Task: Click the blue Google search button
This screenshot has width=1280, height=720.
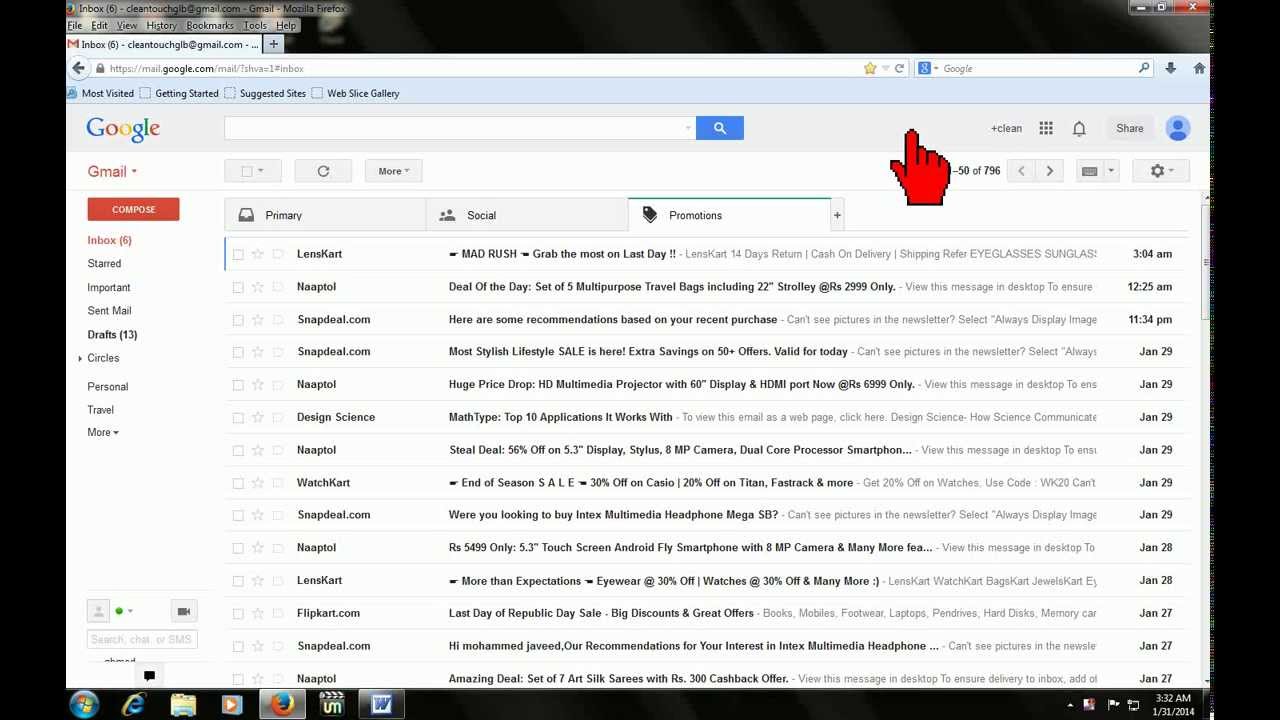Action: [x=719, y=128]
